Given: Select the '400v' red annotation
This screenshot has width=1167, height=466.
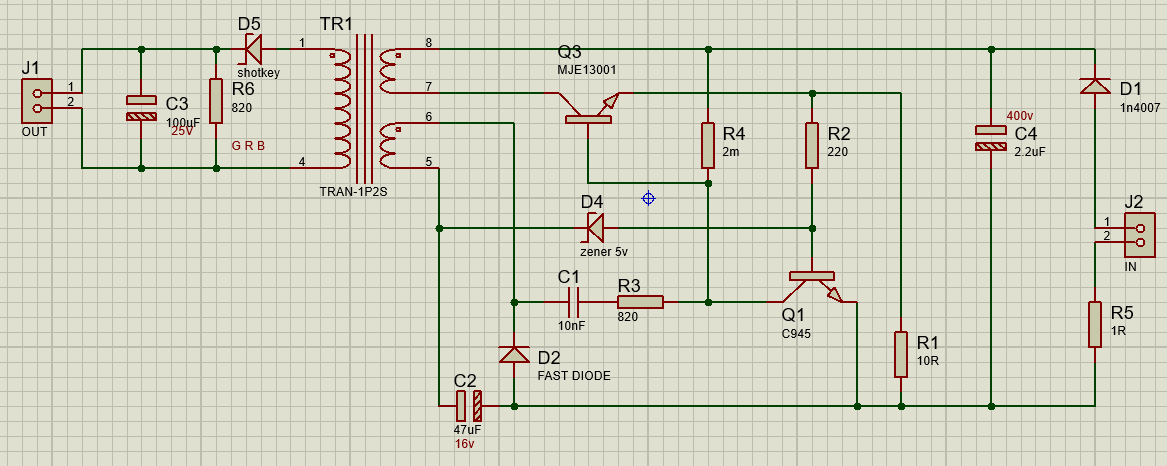Looking at the screenshot, I should coord(1020,115).
